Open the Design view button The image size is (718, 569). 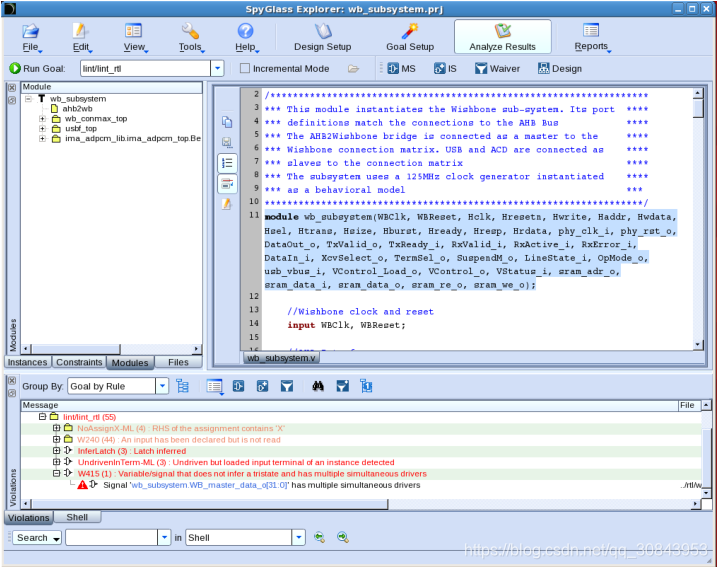click(560, 69)
